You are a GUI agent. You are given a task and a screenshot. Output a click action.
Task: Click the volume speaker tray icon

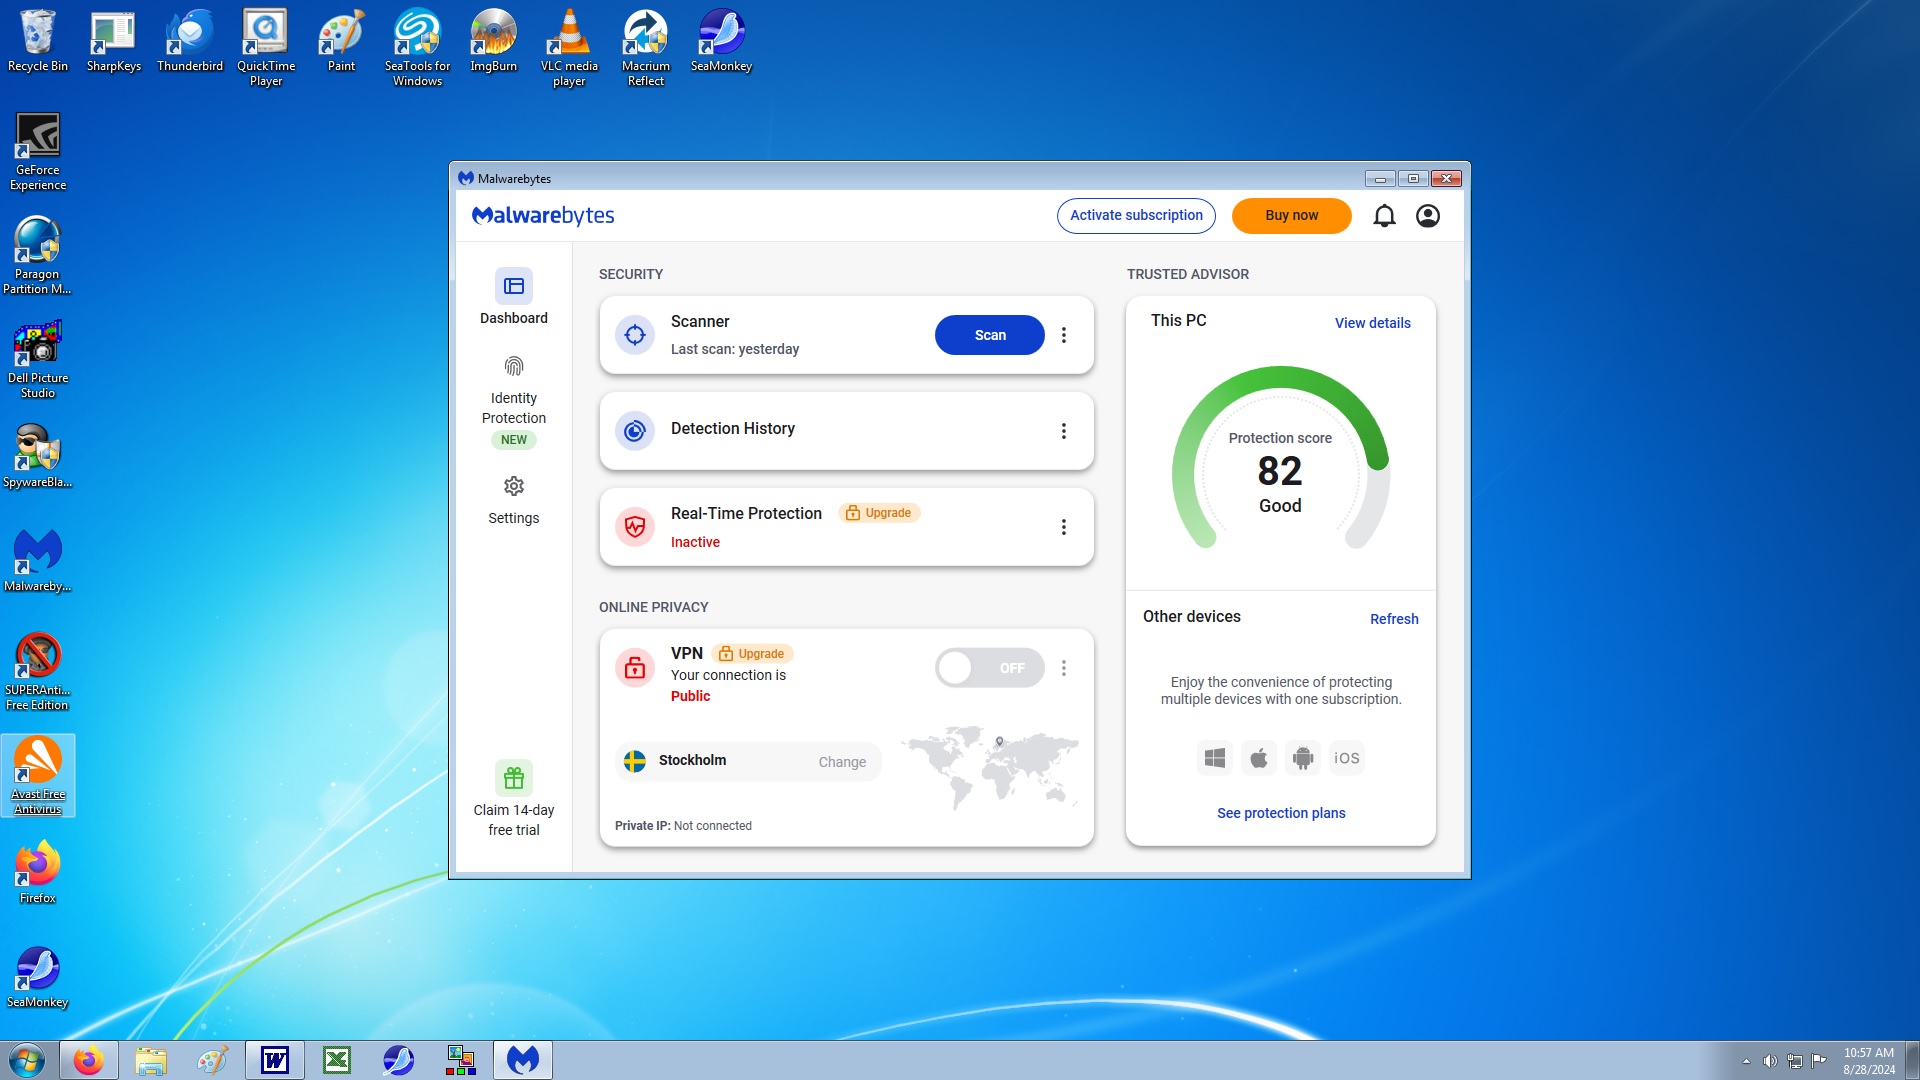[1770, 1061]
